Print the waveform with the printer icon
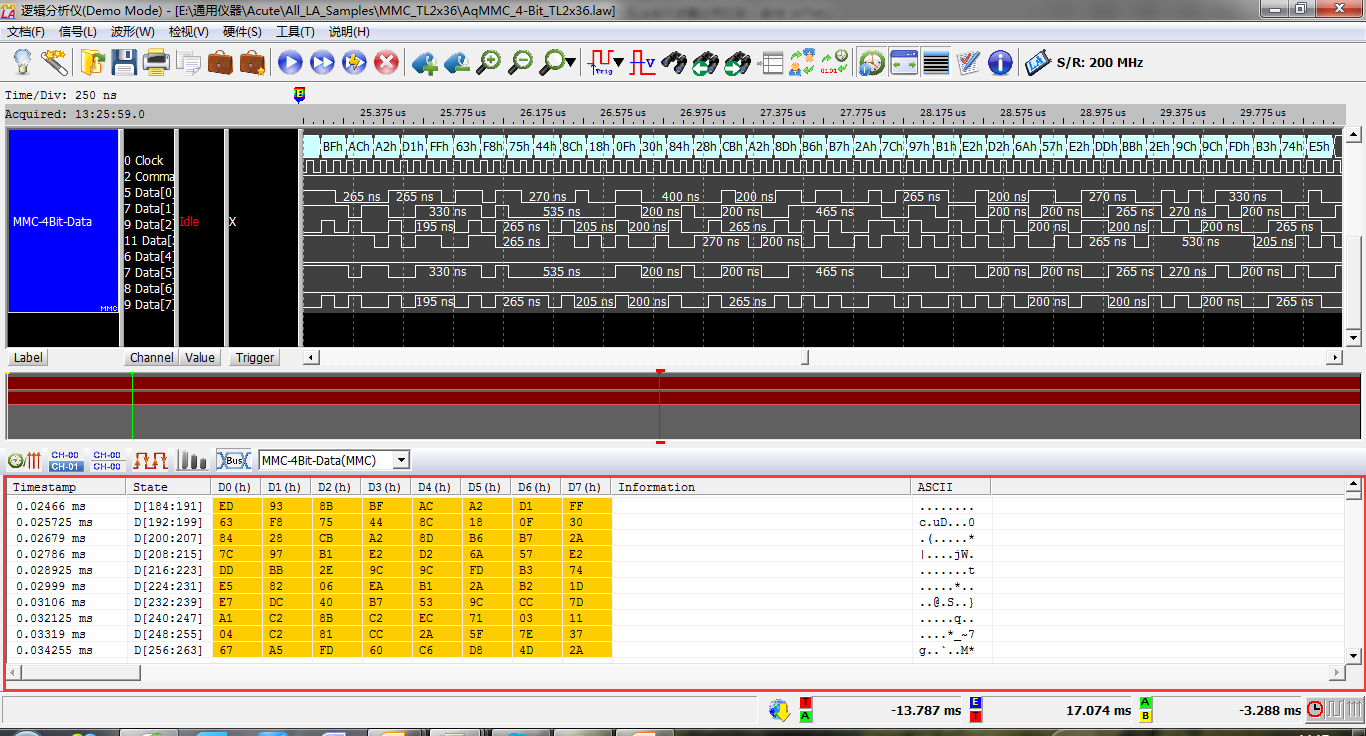 point(156,62)
